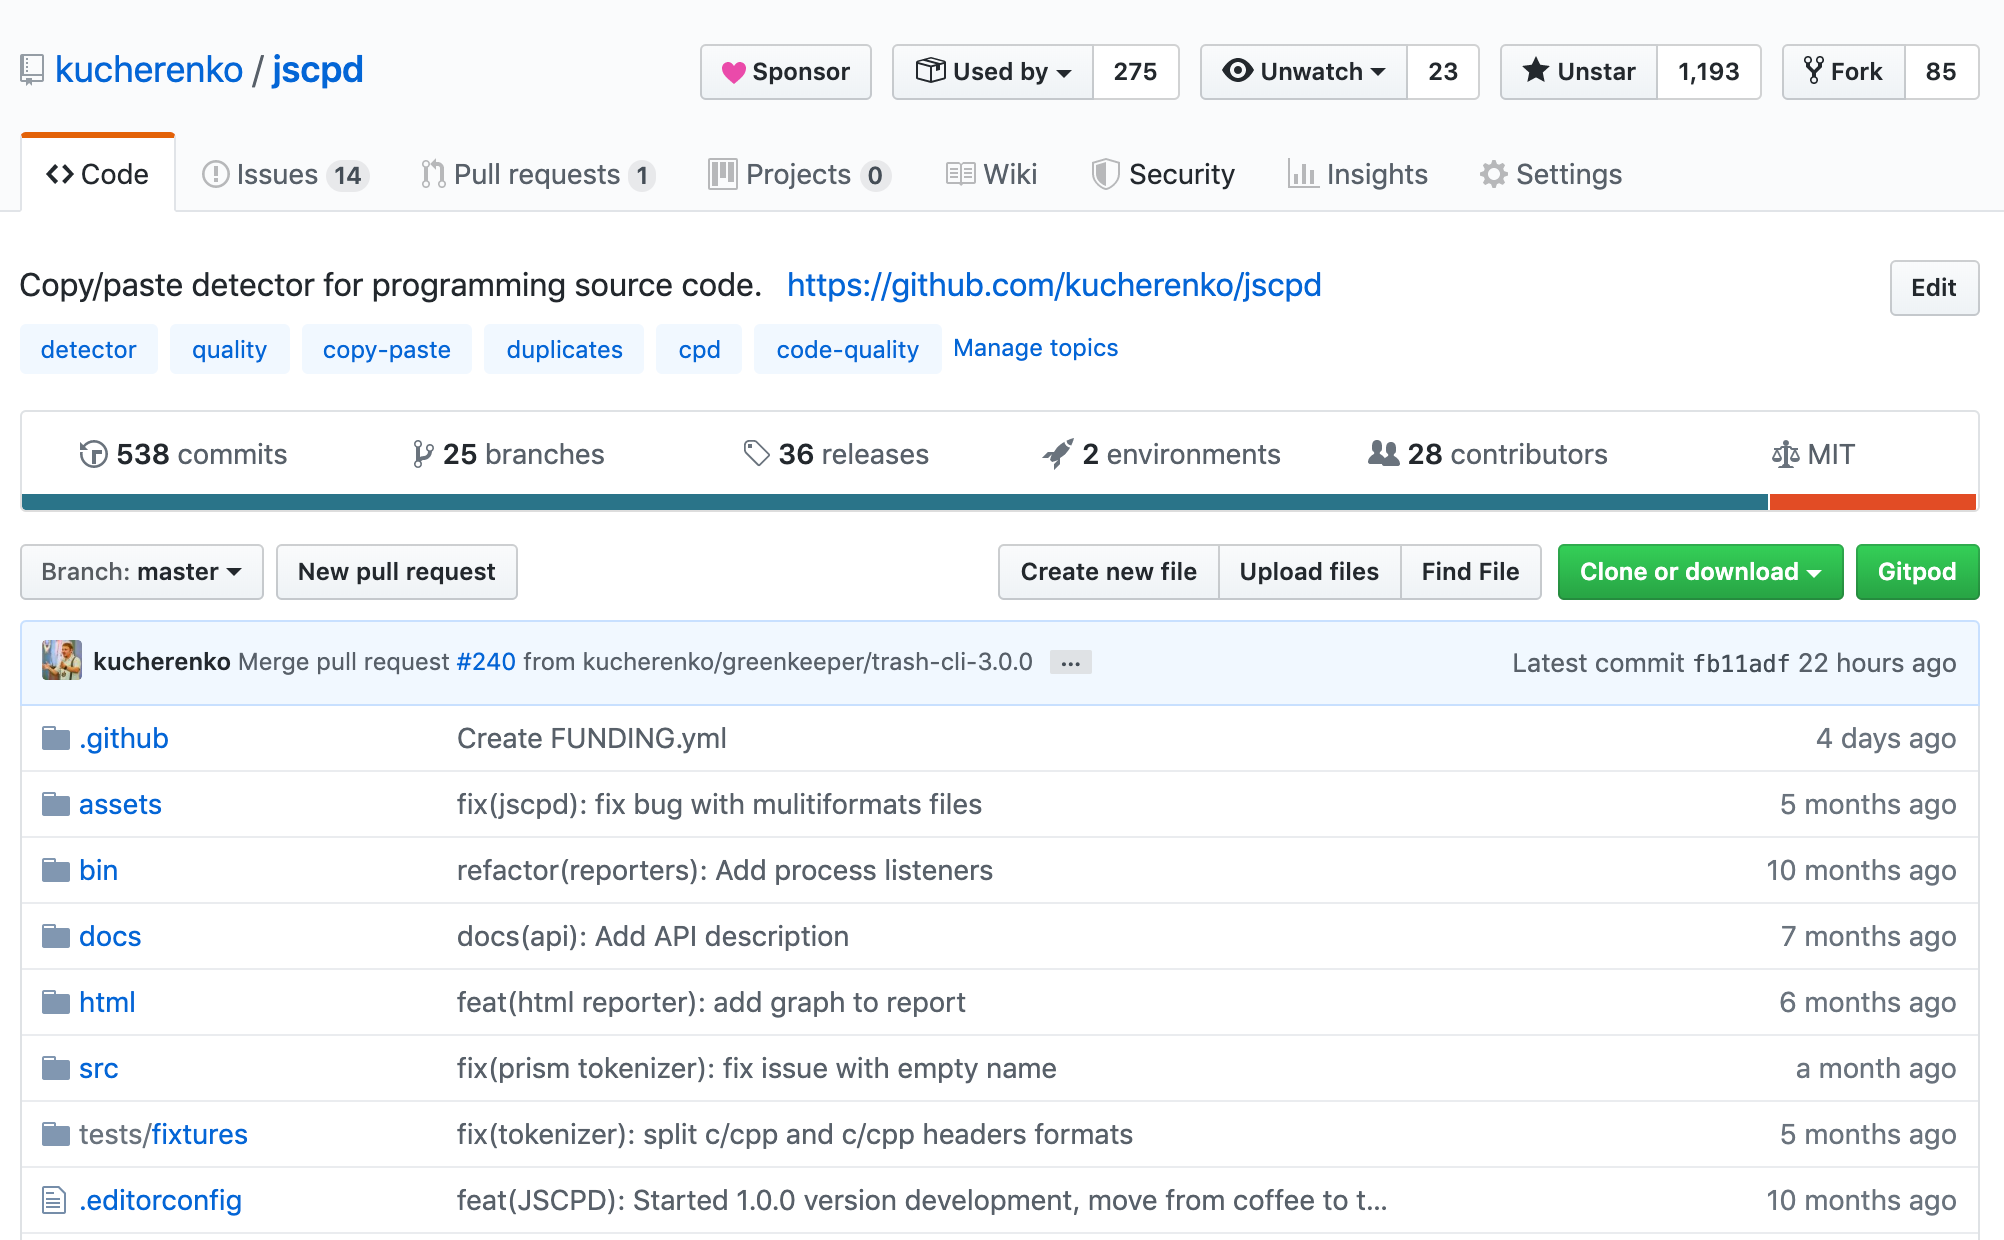This screenshot has height=1240, width=2004.
Task: Click the folder icon of .github row
Action: [56, 738]
